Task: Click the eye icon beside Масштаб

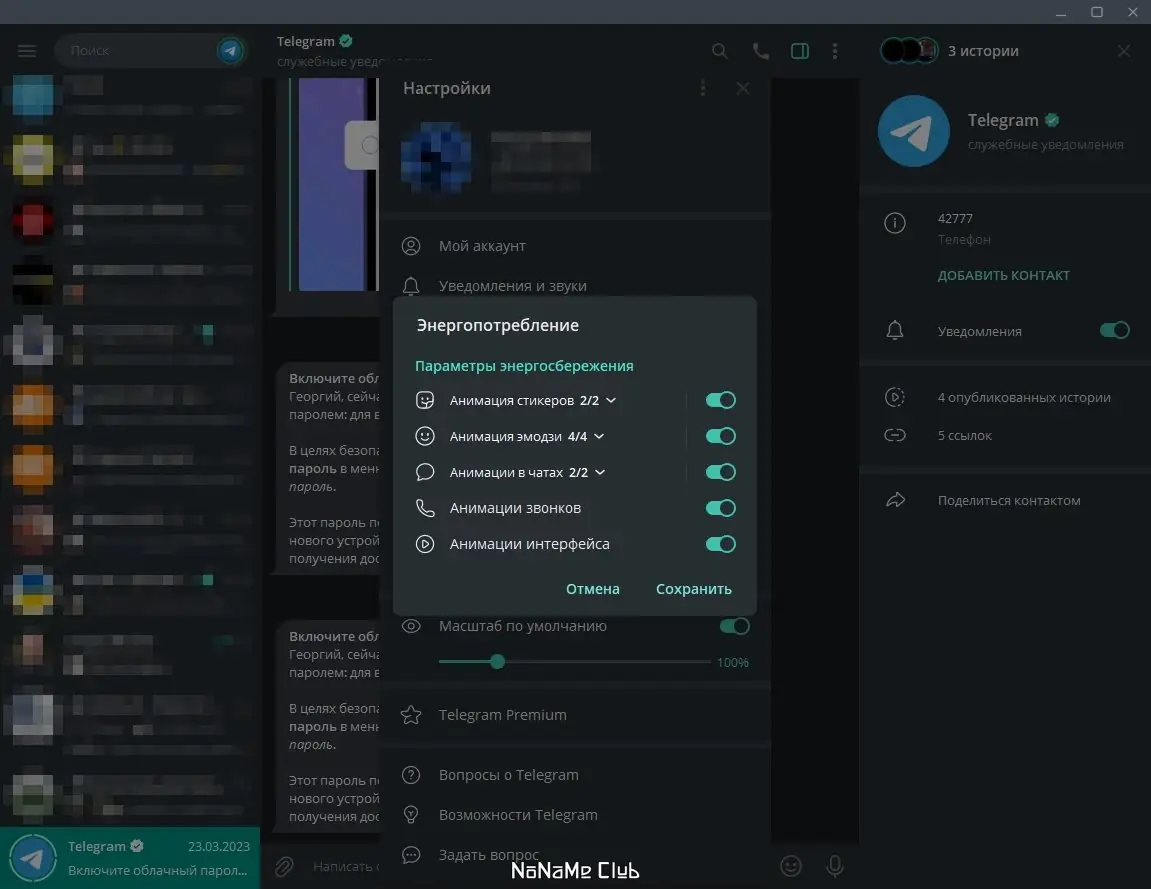Action: pyautogui.click(x=411, y=626)
